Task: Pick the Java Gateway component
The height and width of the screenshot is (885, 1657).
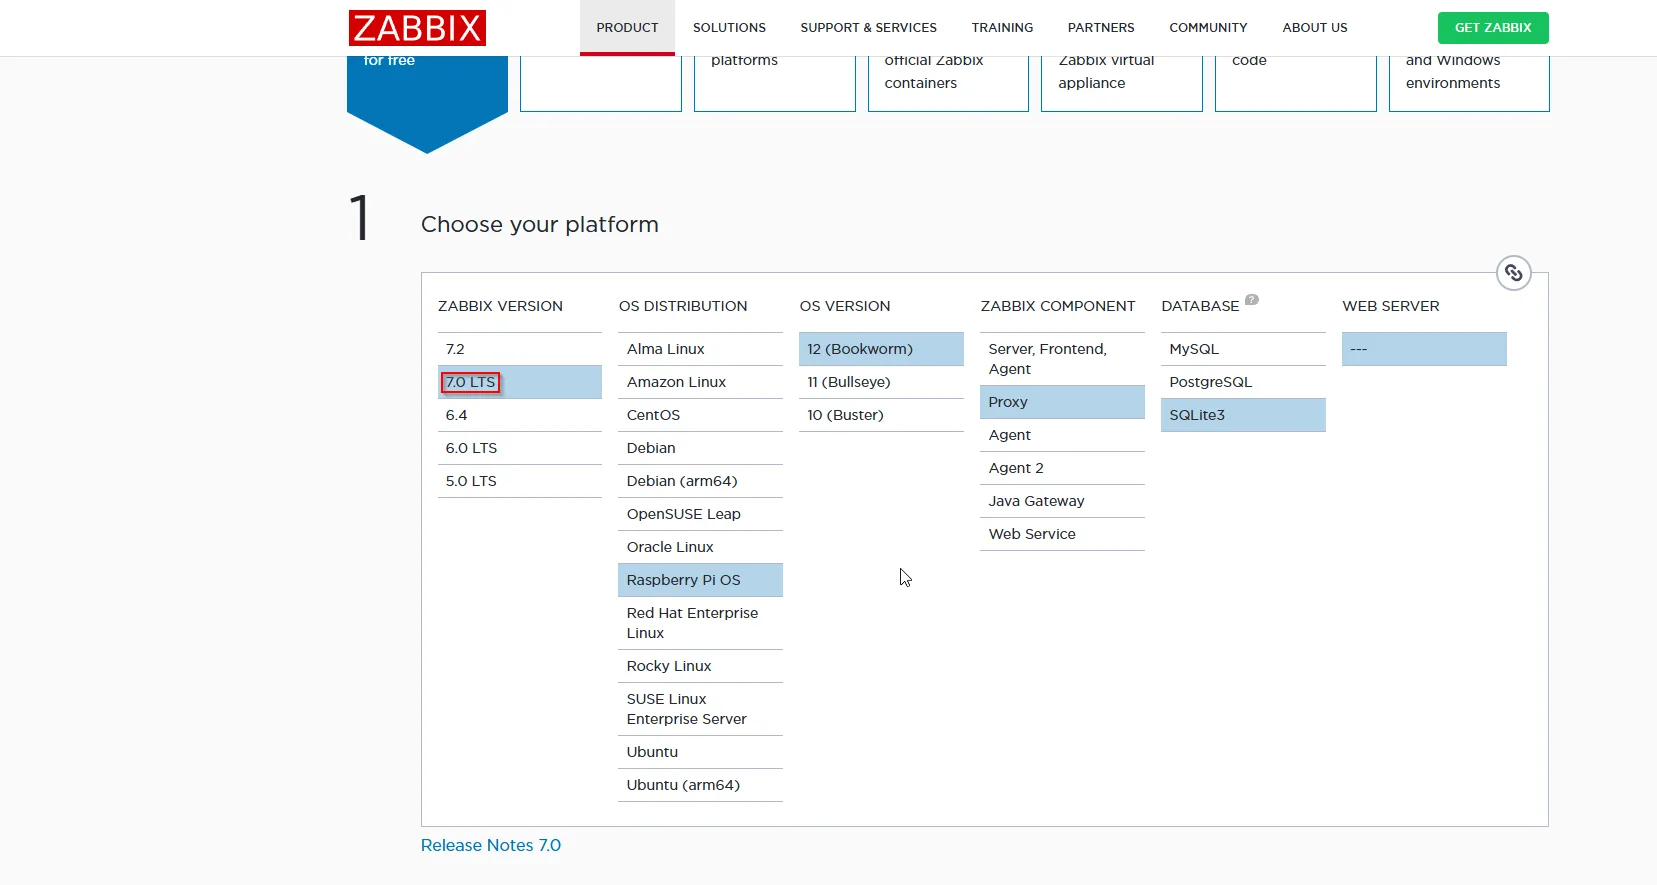Action: (x=1062, y=501)
